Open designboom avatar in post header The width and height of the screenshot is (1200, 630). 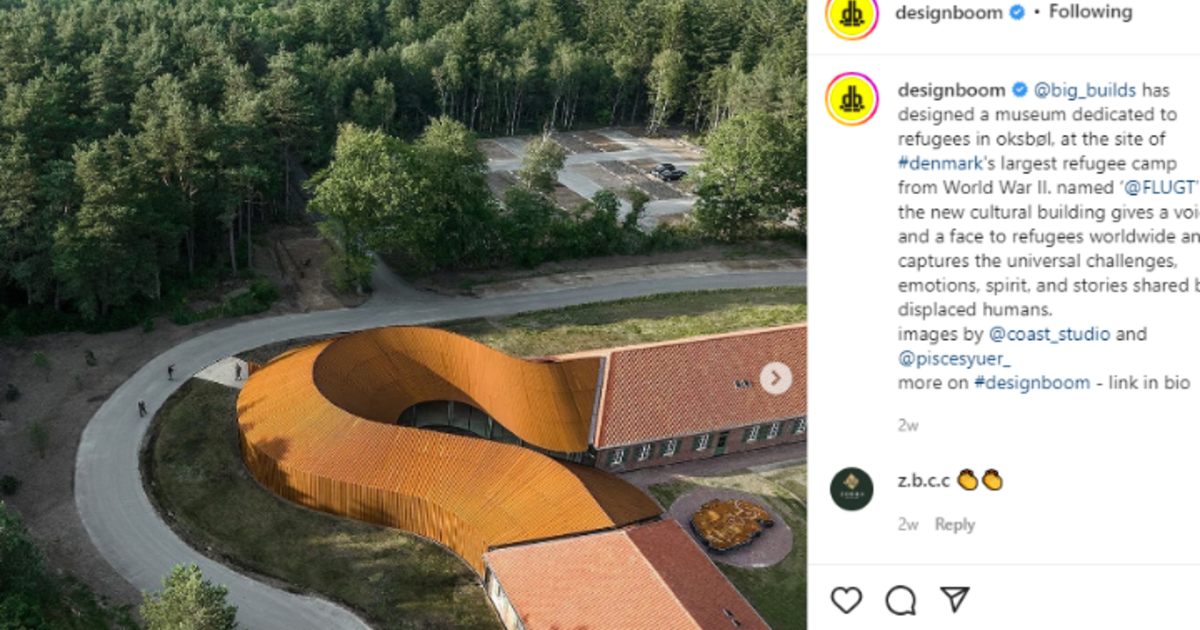coord(852,14)
